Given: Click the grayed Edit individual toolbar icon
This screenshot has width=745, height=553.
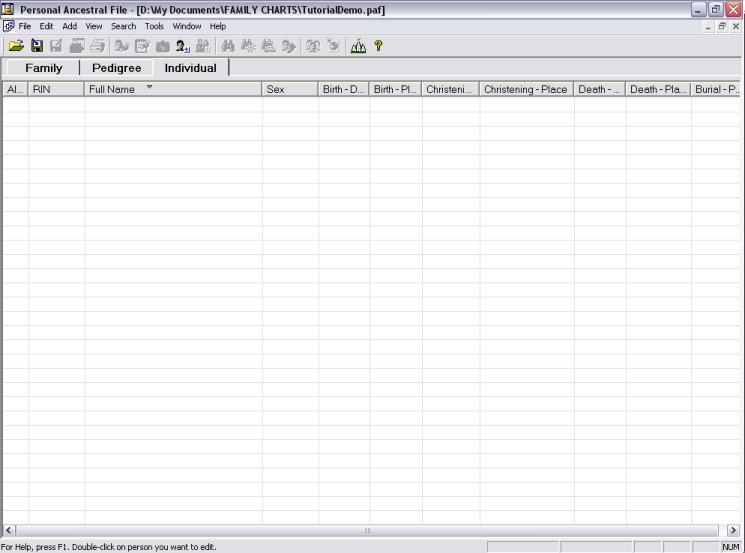Looking at the screenshot, I should click(122, 46).
